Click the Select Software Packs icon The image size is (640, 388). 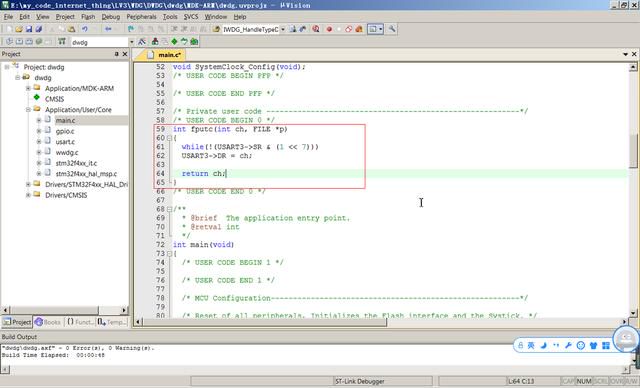(x=184, y=42)
